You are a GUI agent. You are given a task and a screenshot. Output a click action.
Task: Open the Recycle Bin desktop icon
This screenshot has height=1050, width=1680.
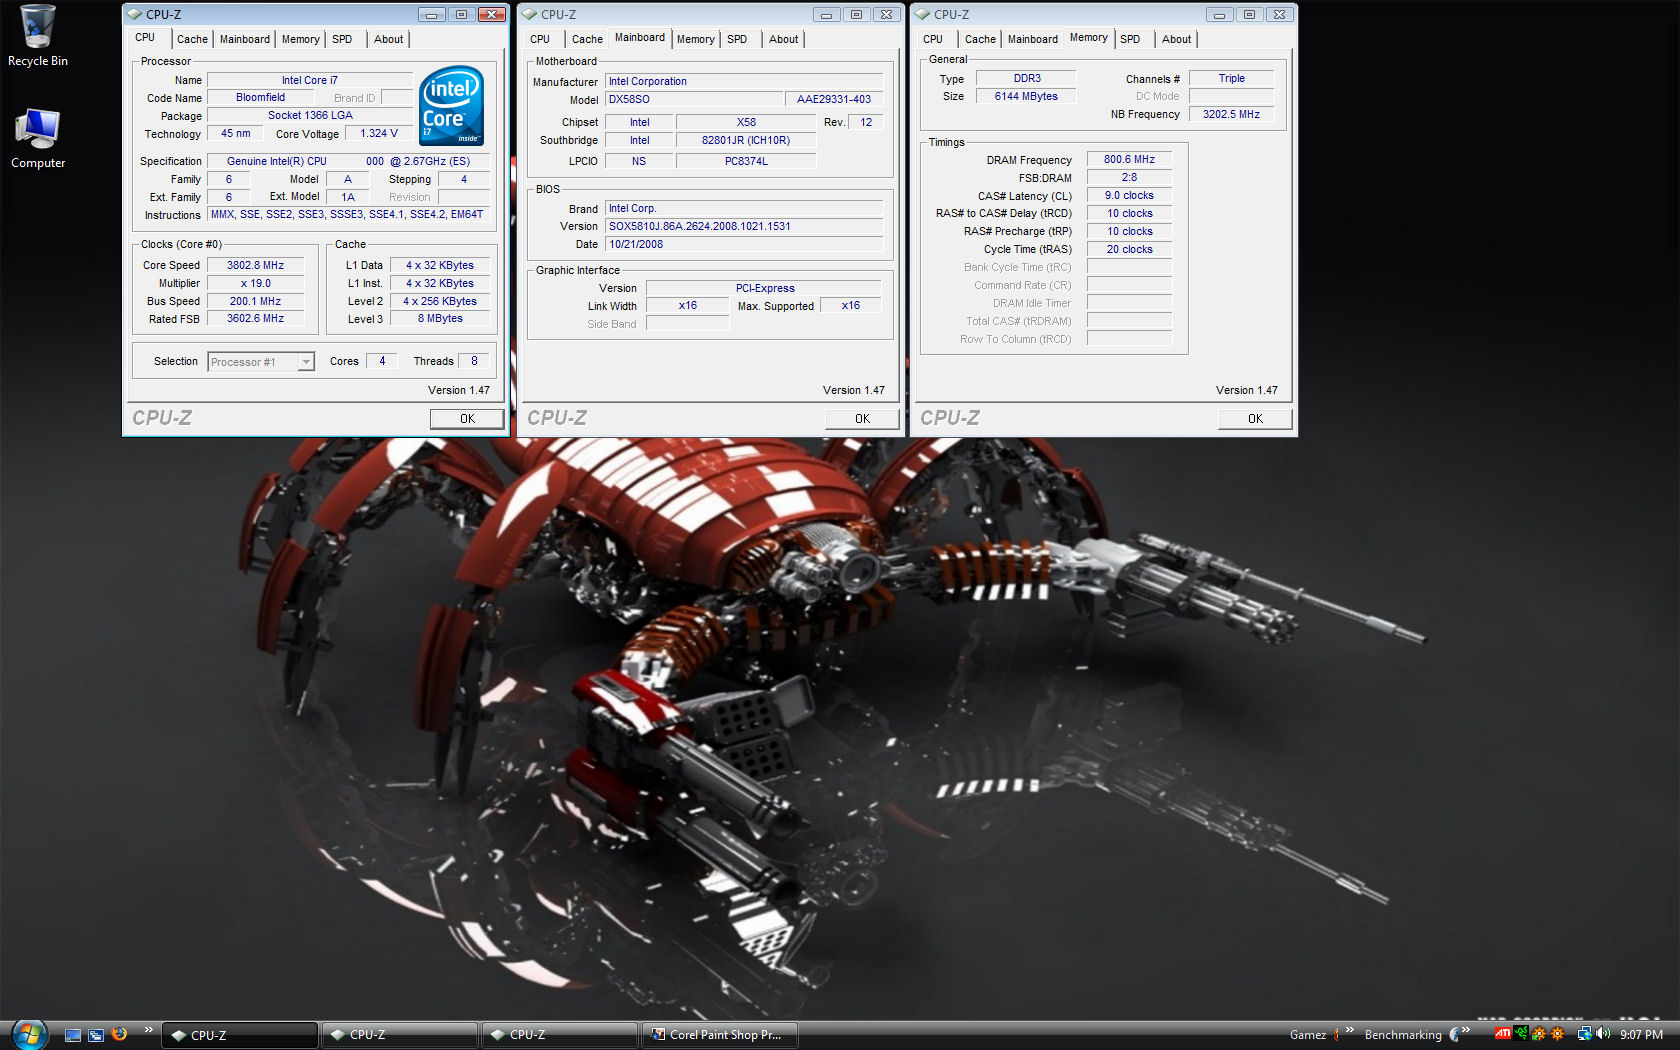(37, 38)
